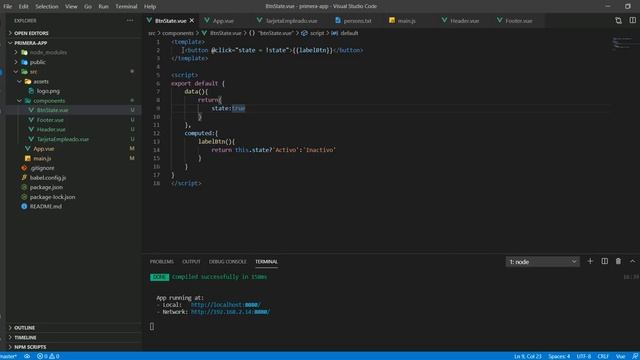The image size is (640, 360).
Task: Open README.md file
Action: [x=46, y=206]
